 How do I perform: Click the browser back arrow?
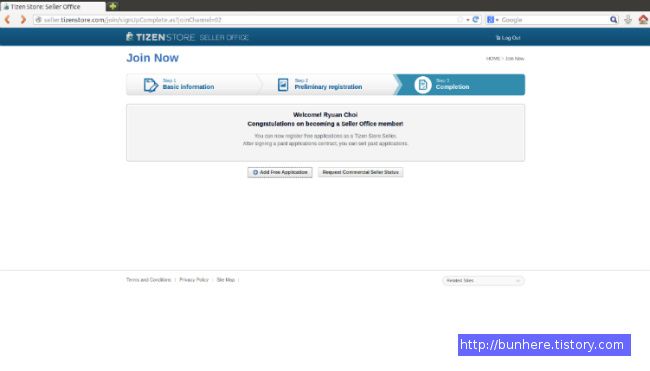(7, 19)
